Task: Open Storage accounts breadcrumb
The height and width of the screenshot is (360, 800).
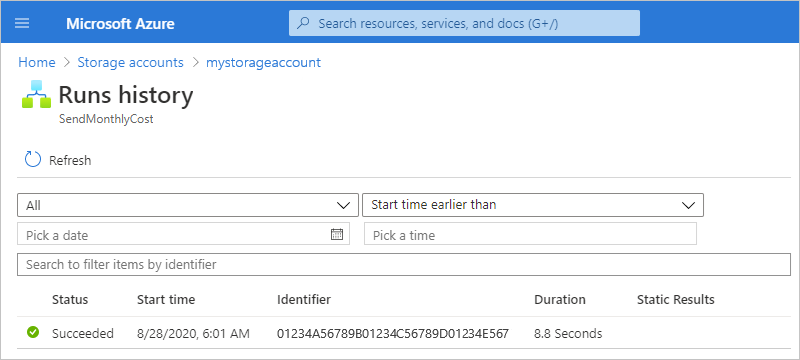Action: click(130, 62)
